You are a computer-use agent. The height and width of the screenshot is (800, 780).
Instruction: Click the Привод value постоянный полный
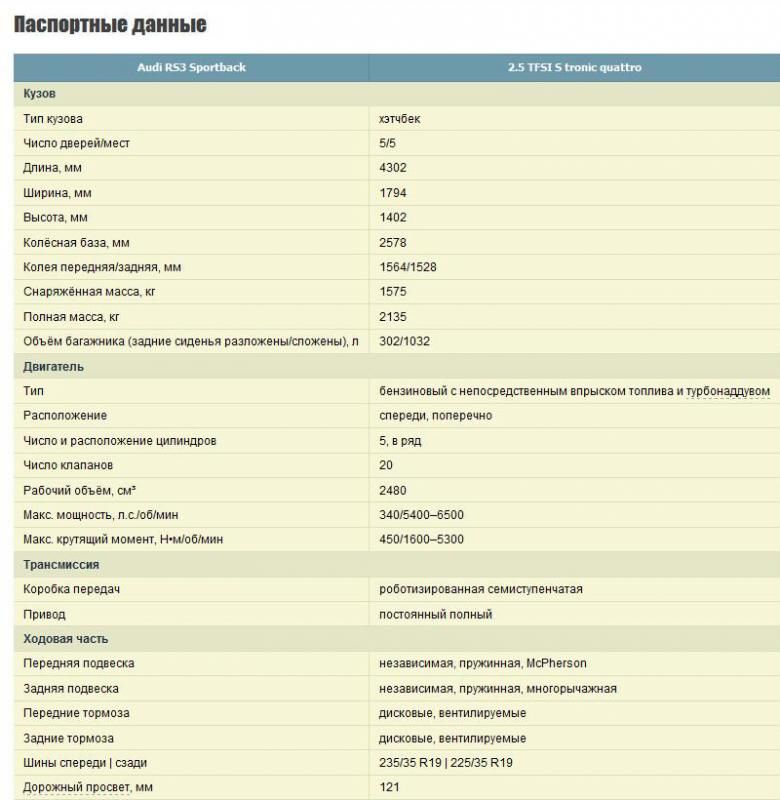436,614
